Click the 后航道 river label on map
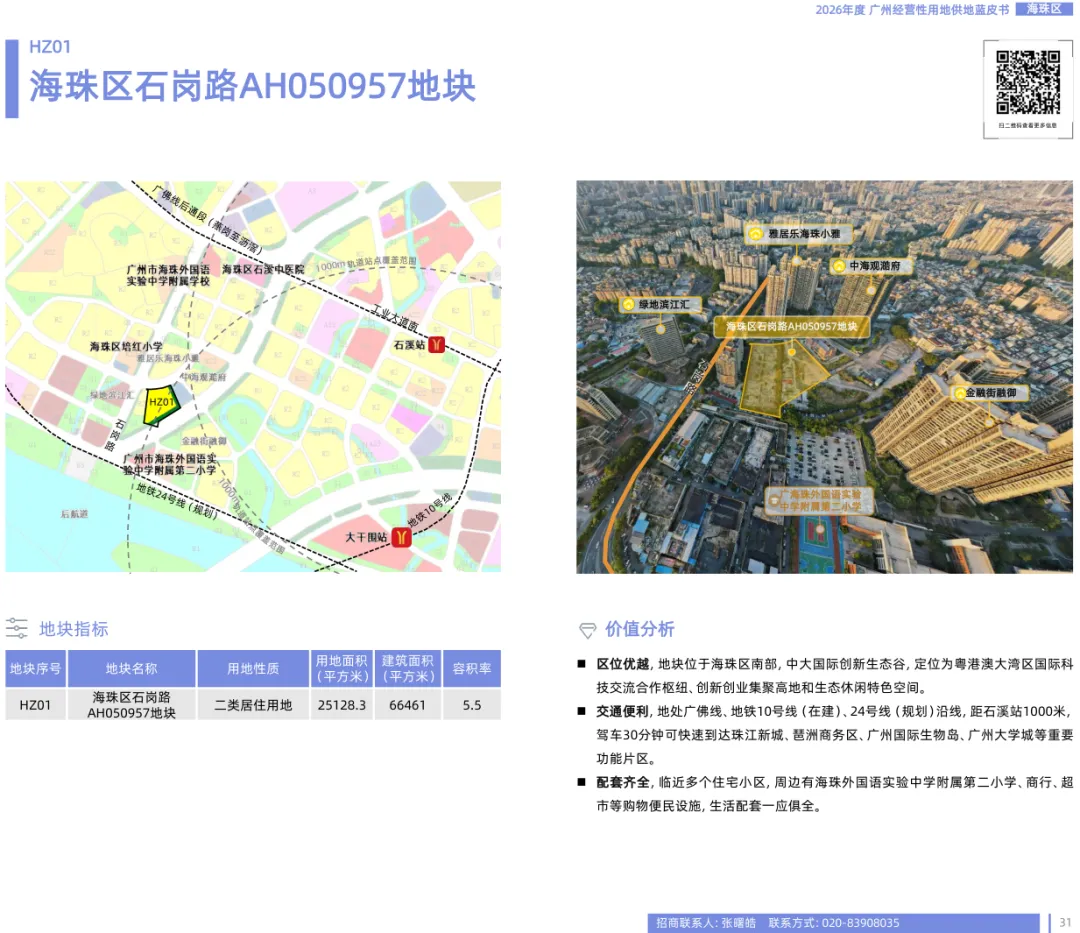Viewport: 1080px width, 933px height. pyautogui.click(x=74, y=514)
